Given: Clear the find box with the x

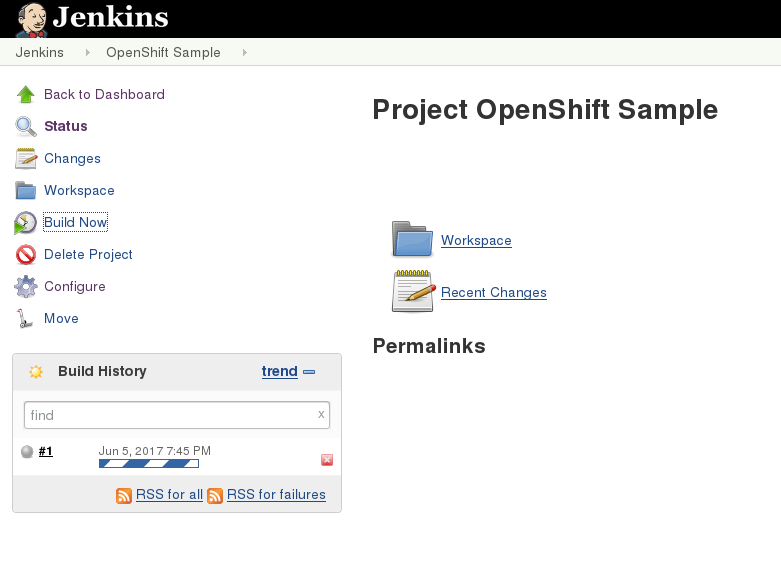Looking at the screenshot, I should (x=321, y=414).
